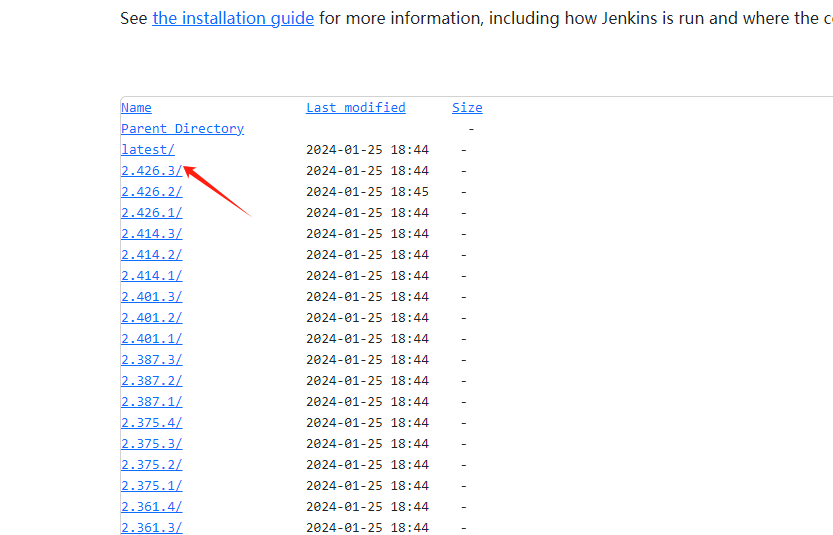Open the 2.401.1/ version folder
Viewport: 833px width, 535px height.
(x=151, y=338)
